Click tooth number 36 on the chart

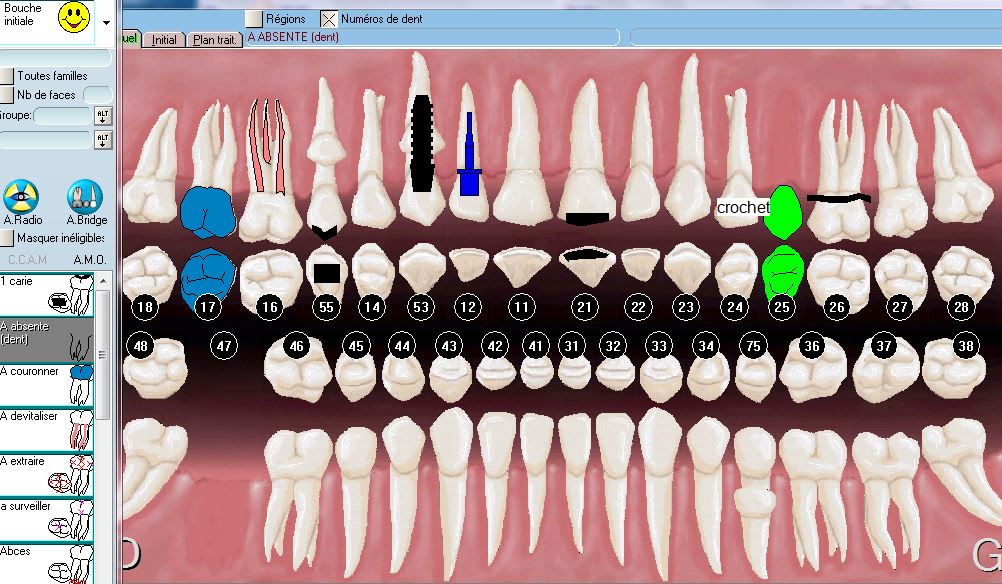(811, 346)
